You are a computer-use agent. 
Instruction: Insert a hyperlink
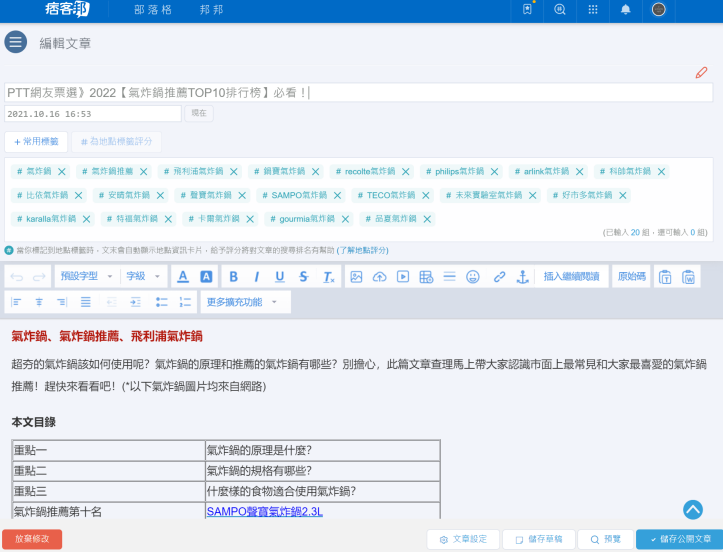(499, 277)
